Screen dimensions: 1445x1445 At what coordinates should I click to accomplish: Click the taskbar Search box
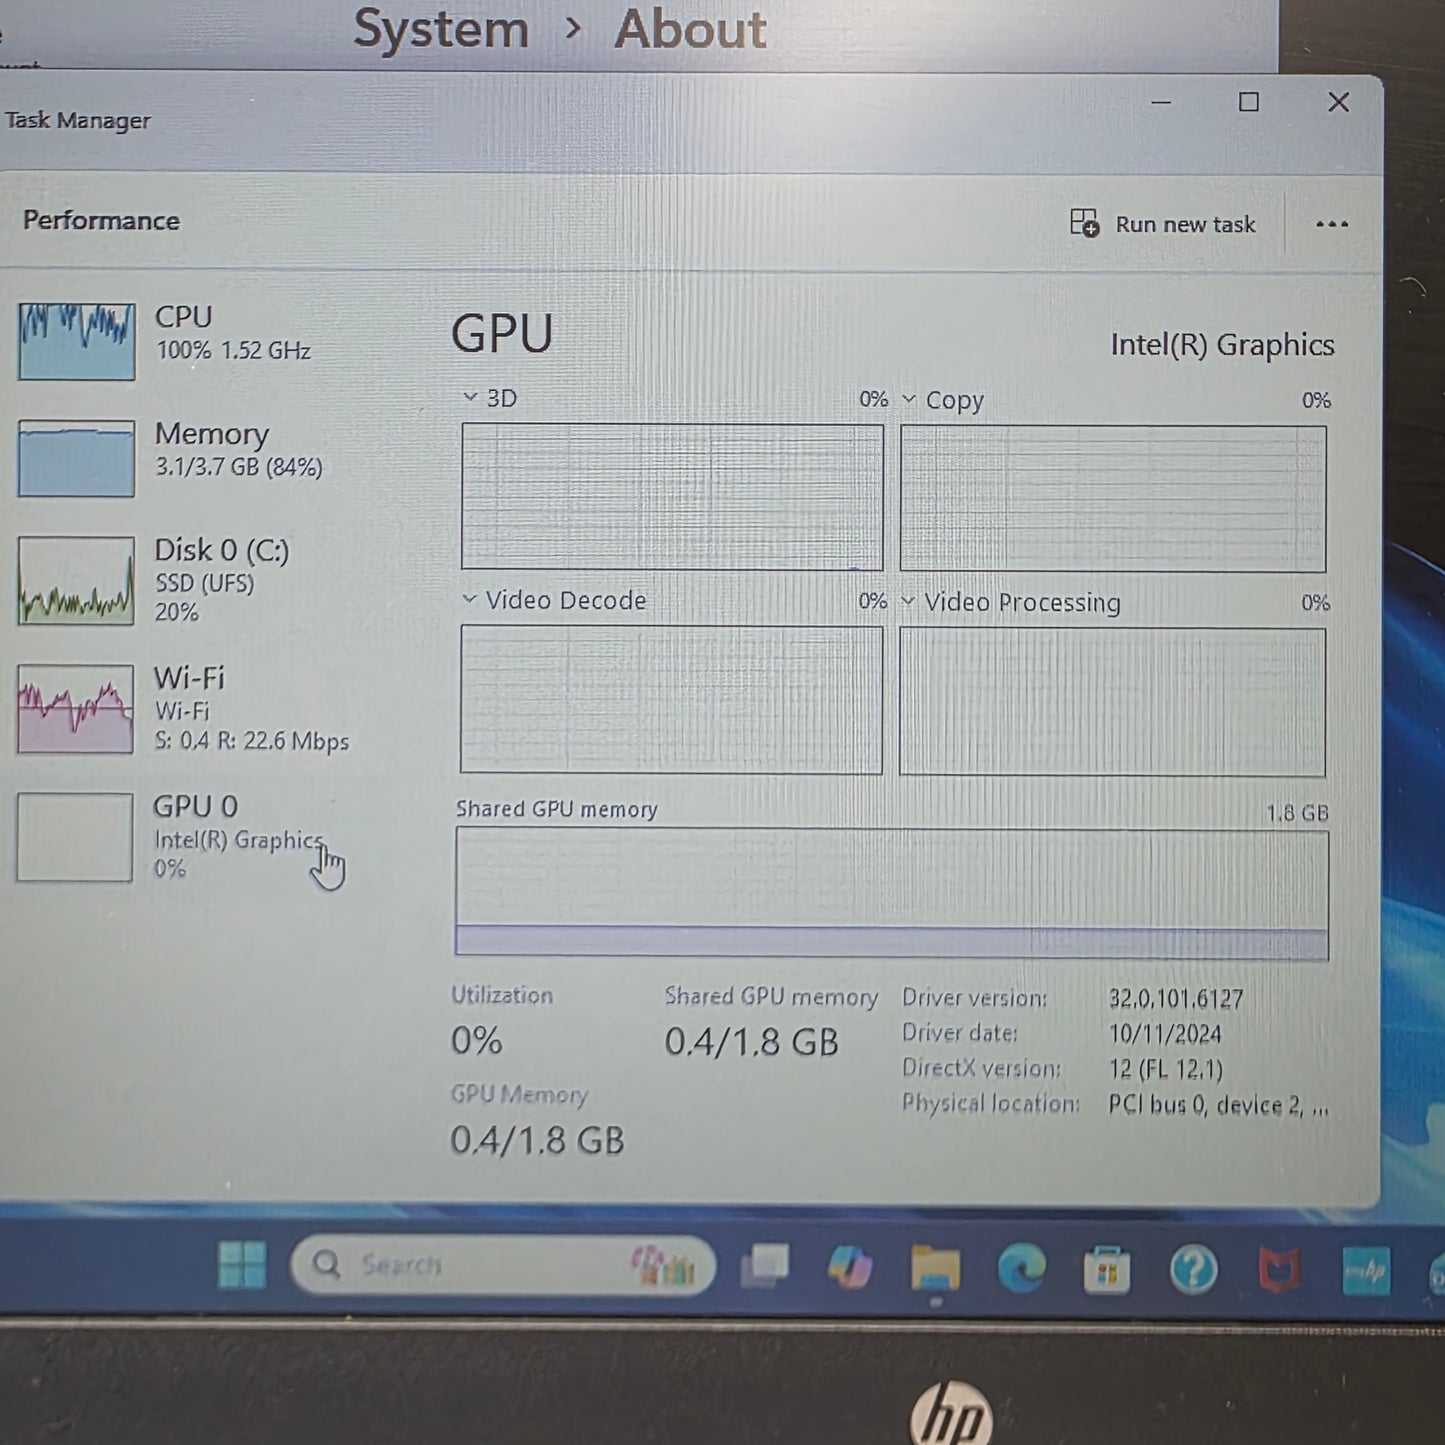click(x=503, y=1266)
